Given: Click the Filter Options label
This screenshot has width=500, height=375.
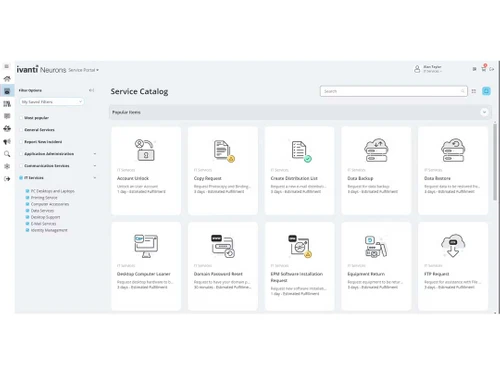Looking at the screenshot, I should coord(30,90).
